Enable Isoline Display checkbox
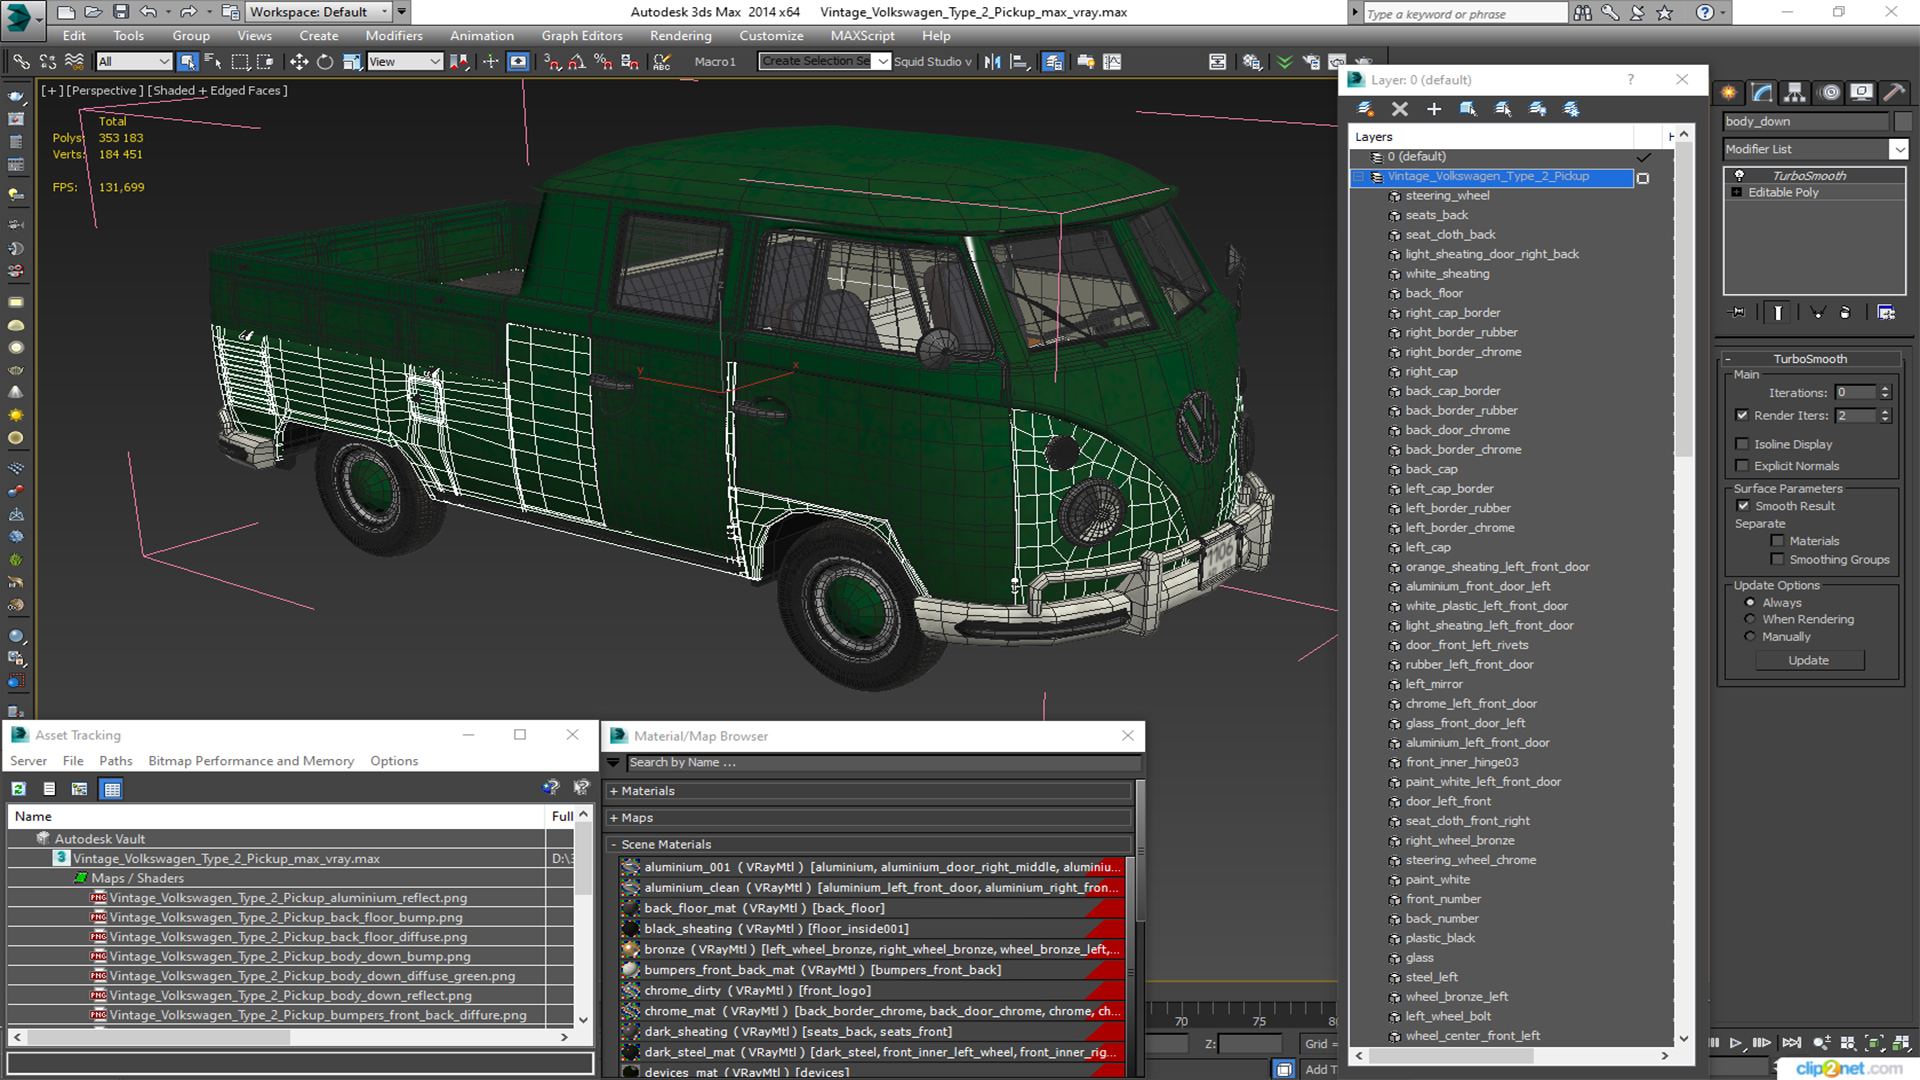Viewport: 1920px width, 1080px height. pos(1742,444)
